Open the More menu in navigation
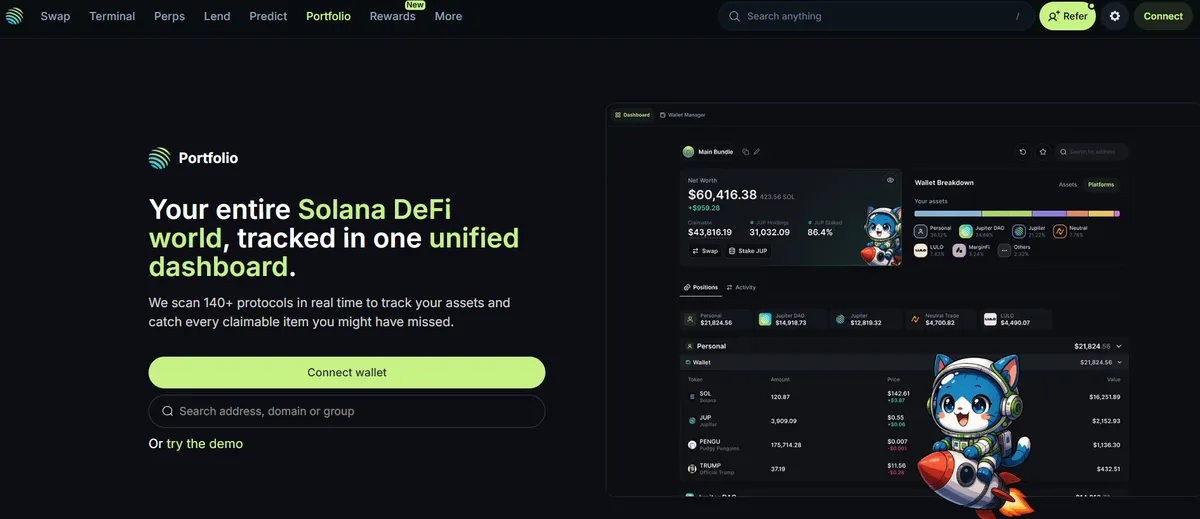The image size is (1200, 519). pyautogui.click(x=448, y=16)
